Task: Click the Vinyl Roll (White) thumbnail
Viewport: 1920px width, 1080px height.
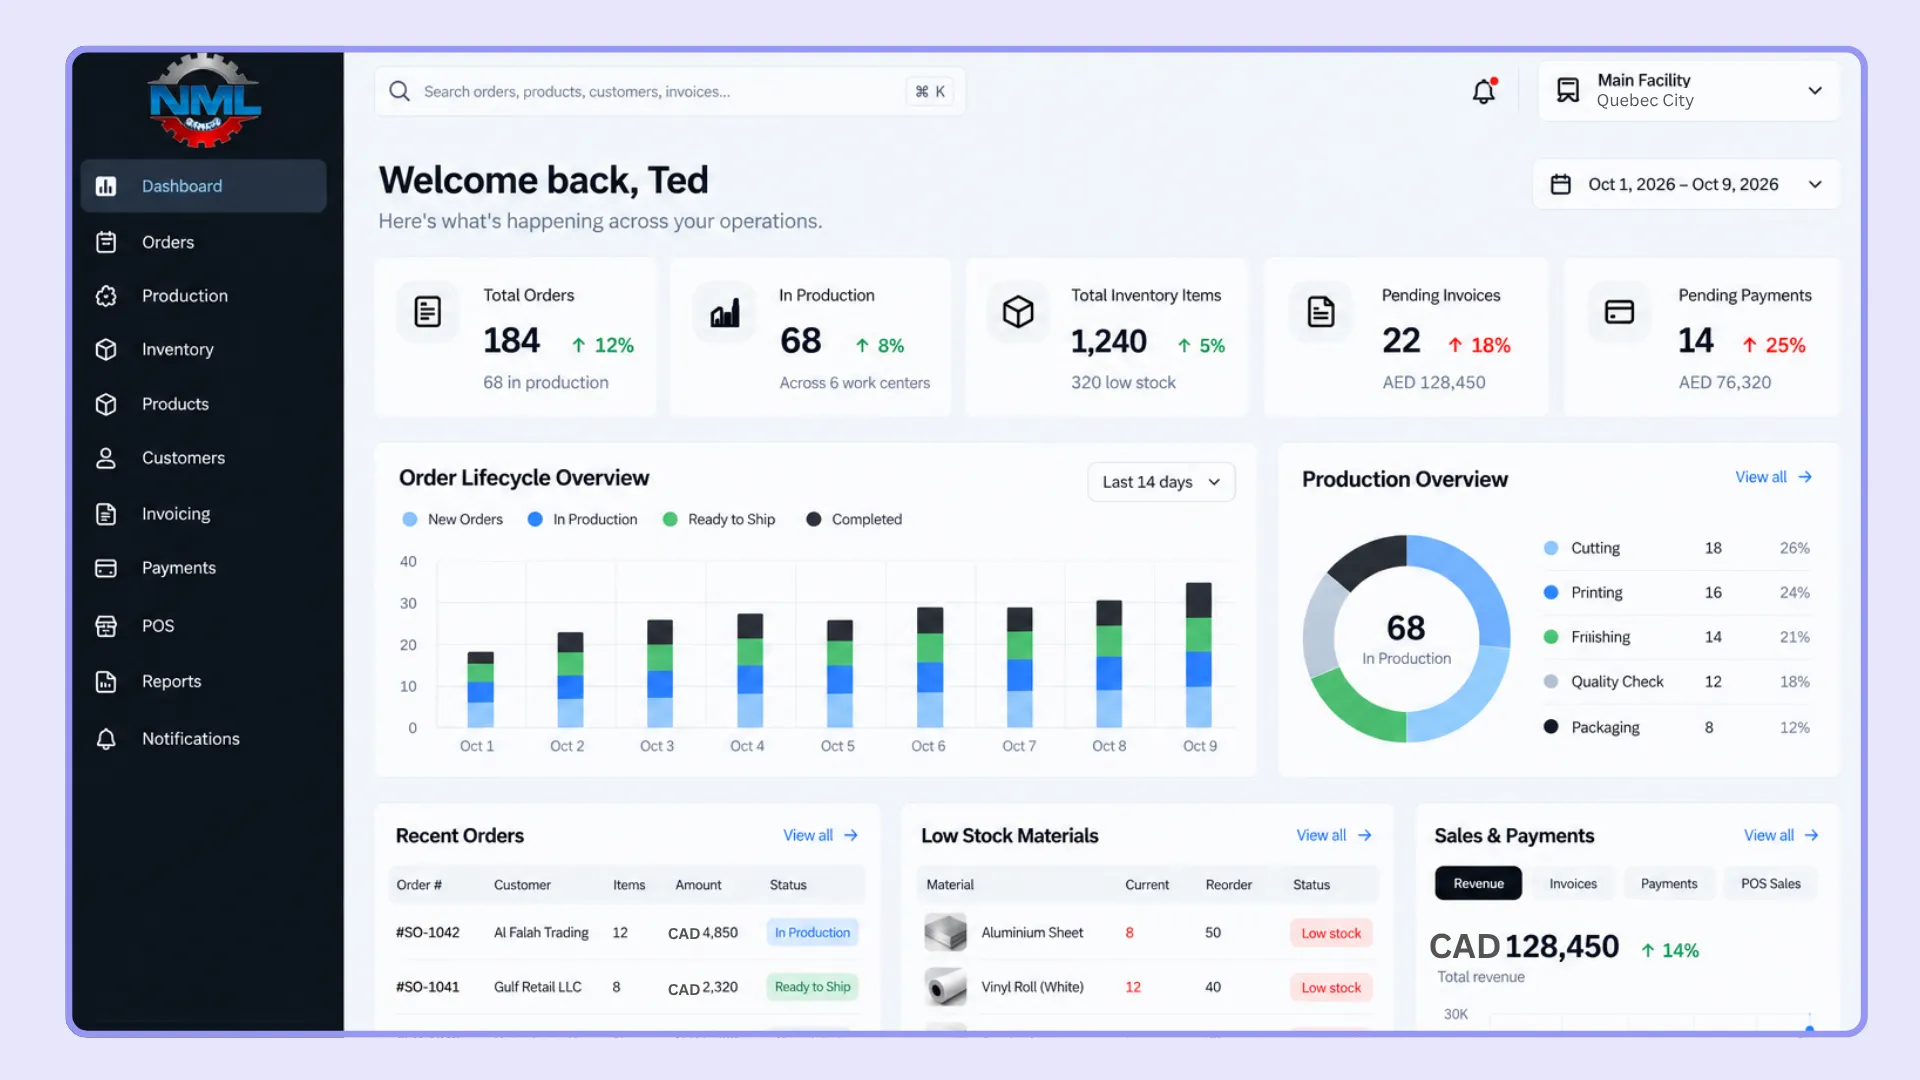Action: pos(945,987)
